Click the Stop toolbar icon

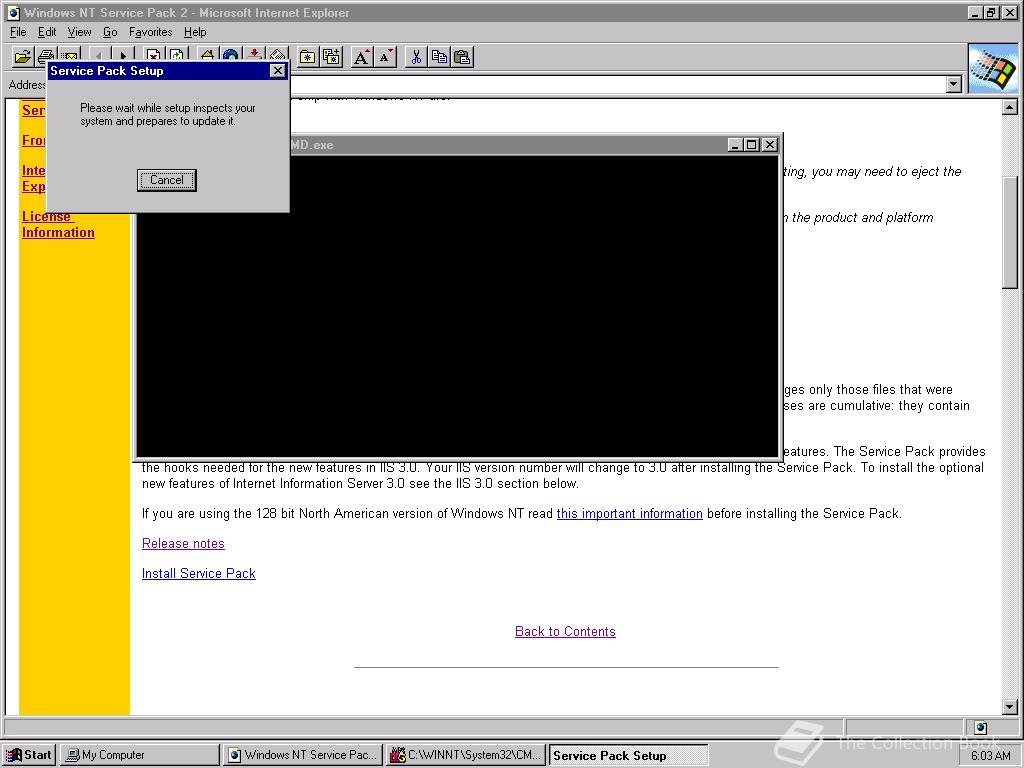pos(153,56)
